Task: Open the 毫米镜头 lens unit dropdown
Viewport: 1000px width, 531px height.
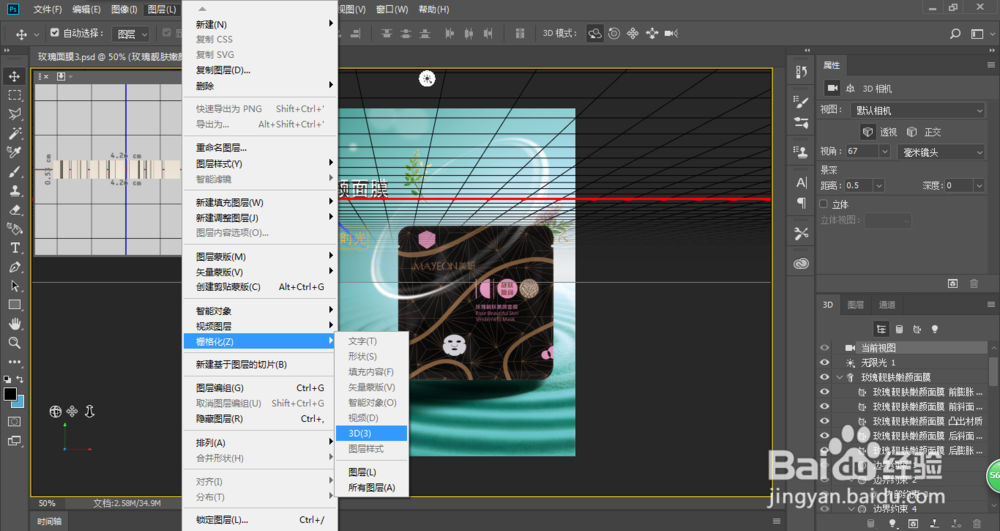Action: tap(941, 152)
